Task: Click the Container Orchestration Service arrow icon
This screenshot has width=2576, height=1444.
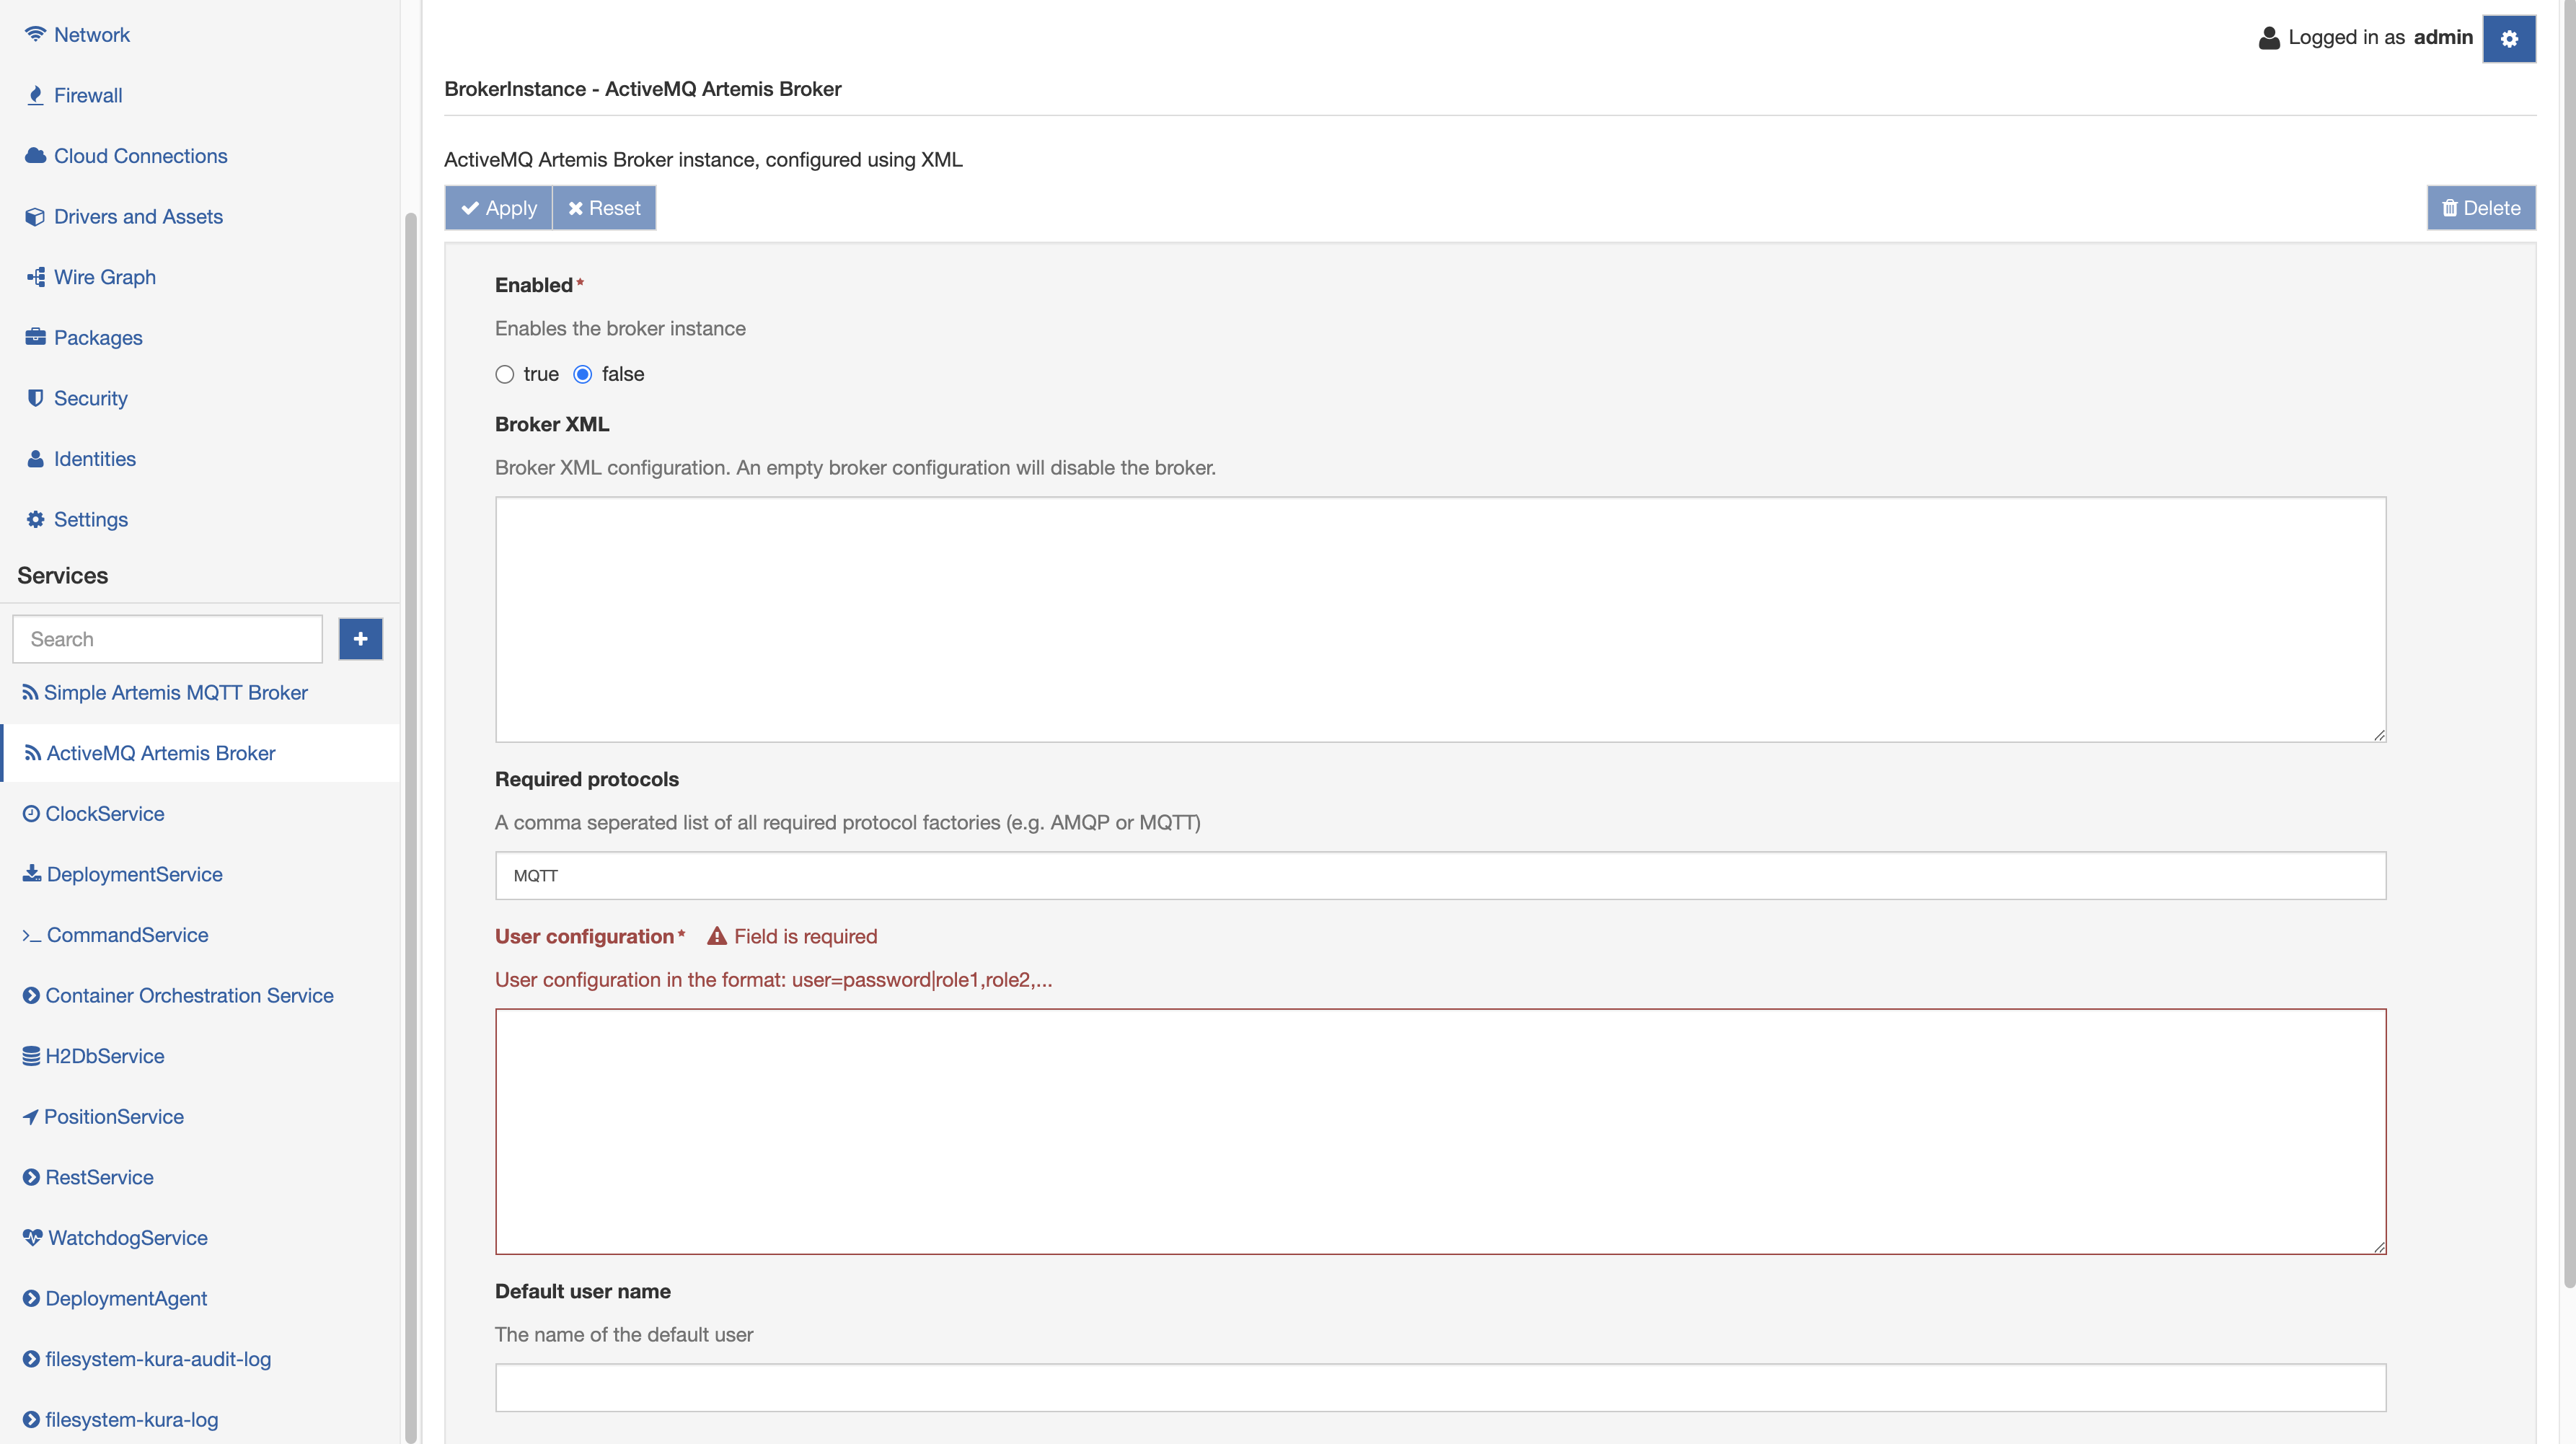Action: click(x=31, y=995)
